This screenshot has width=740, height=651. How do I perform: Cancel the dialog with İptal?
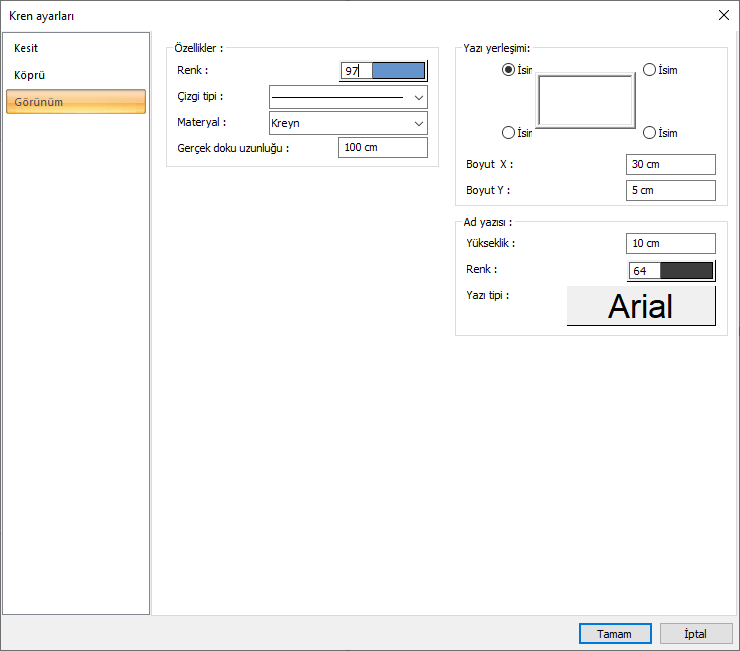point(695,634)
